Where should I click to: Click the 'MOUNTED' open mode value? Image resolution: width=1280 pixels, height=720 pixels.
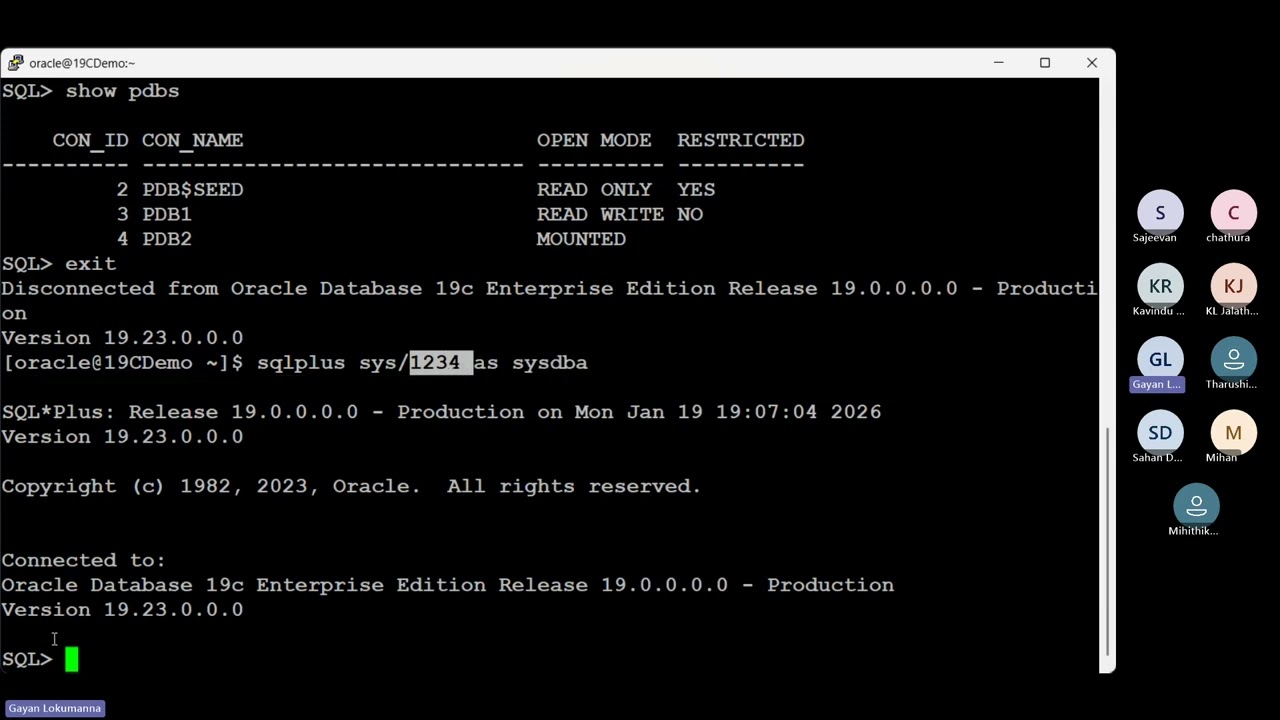tap(581, 239)
